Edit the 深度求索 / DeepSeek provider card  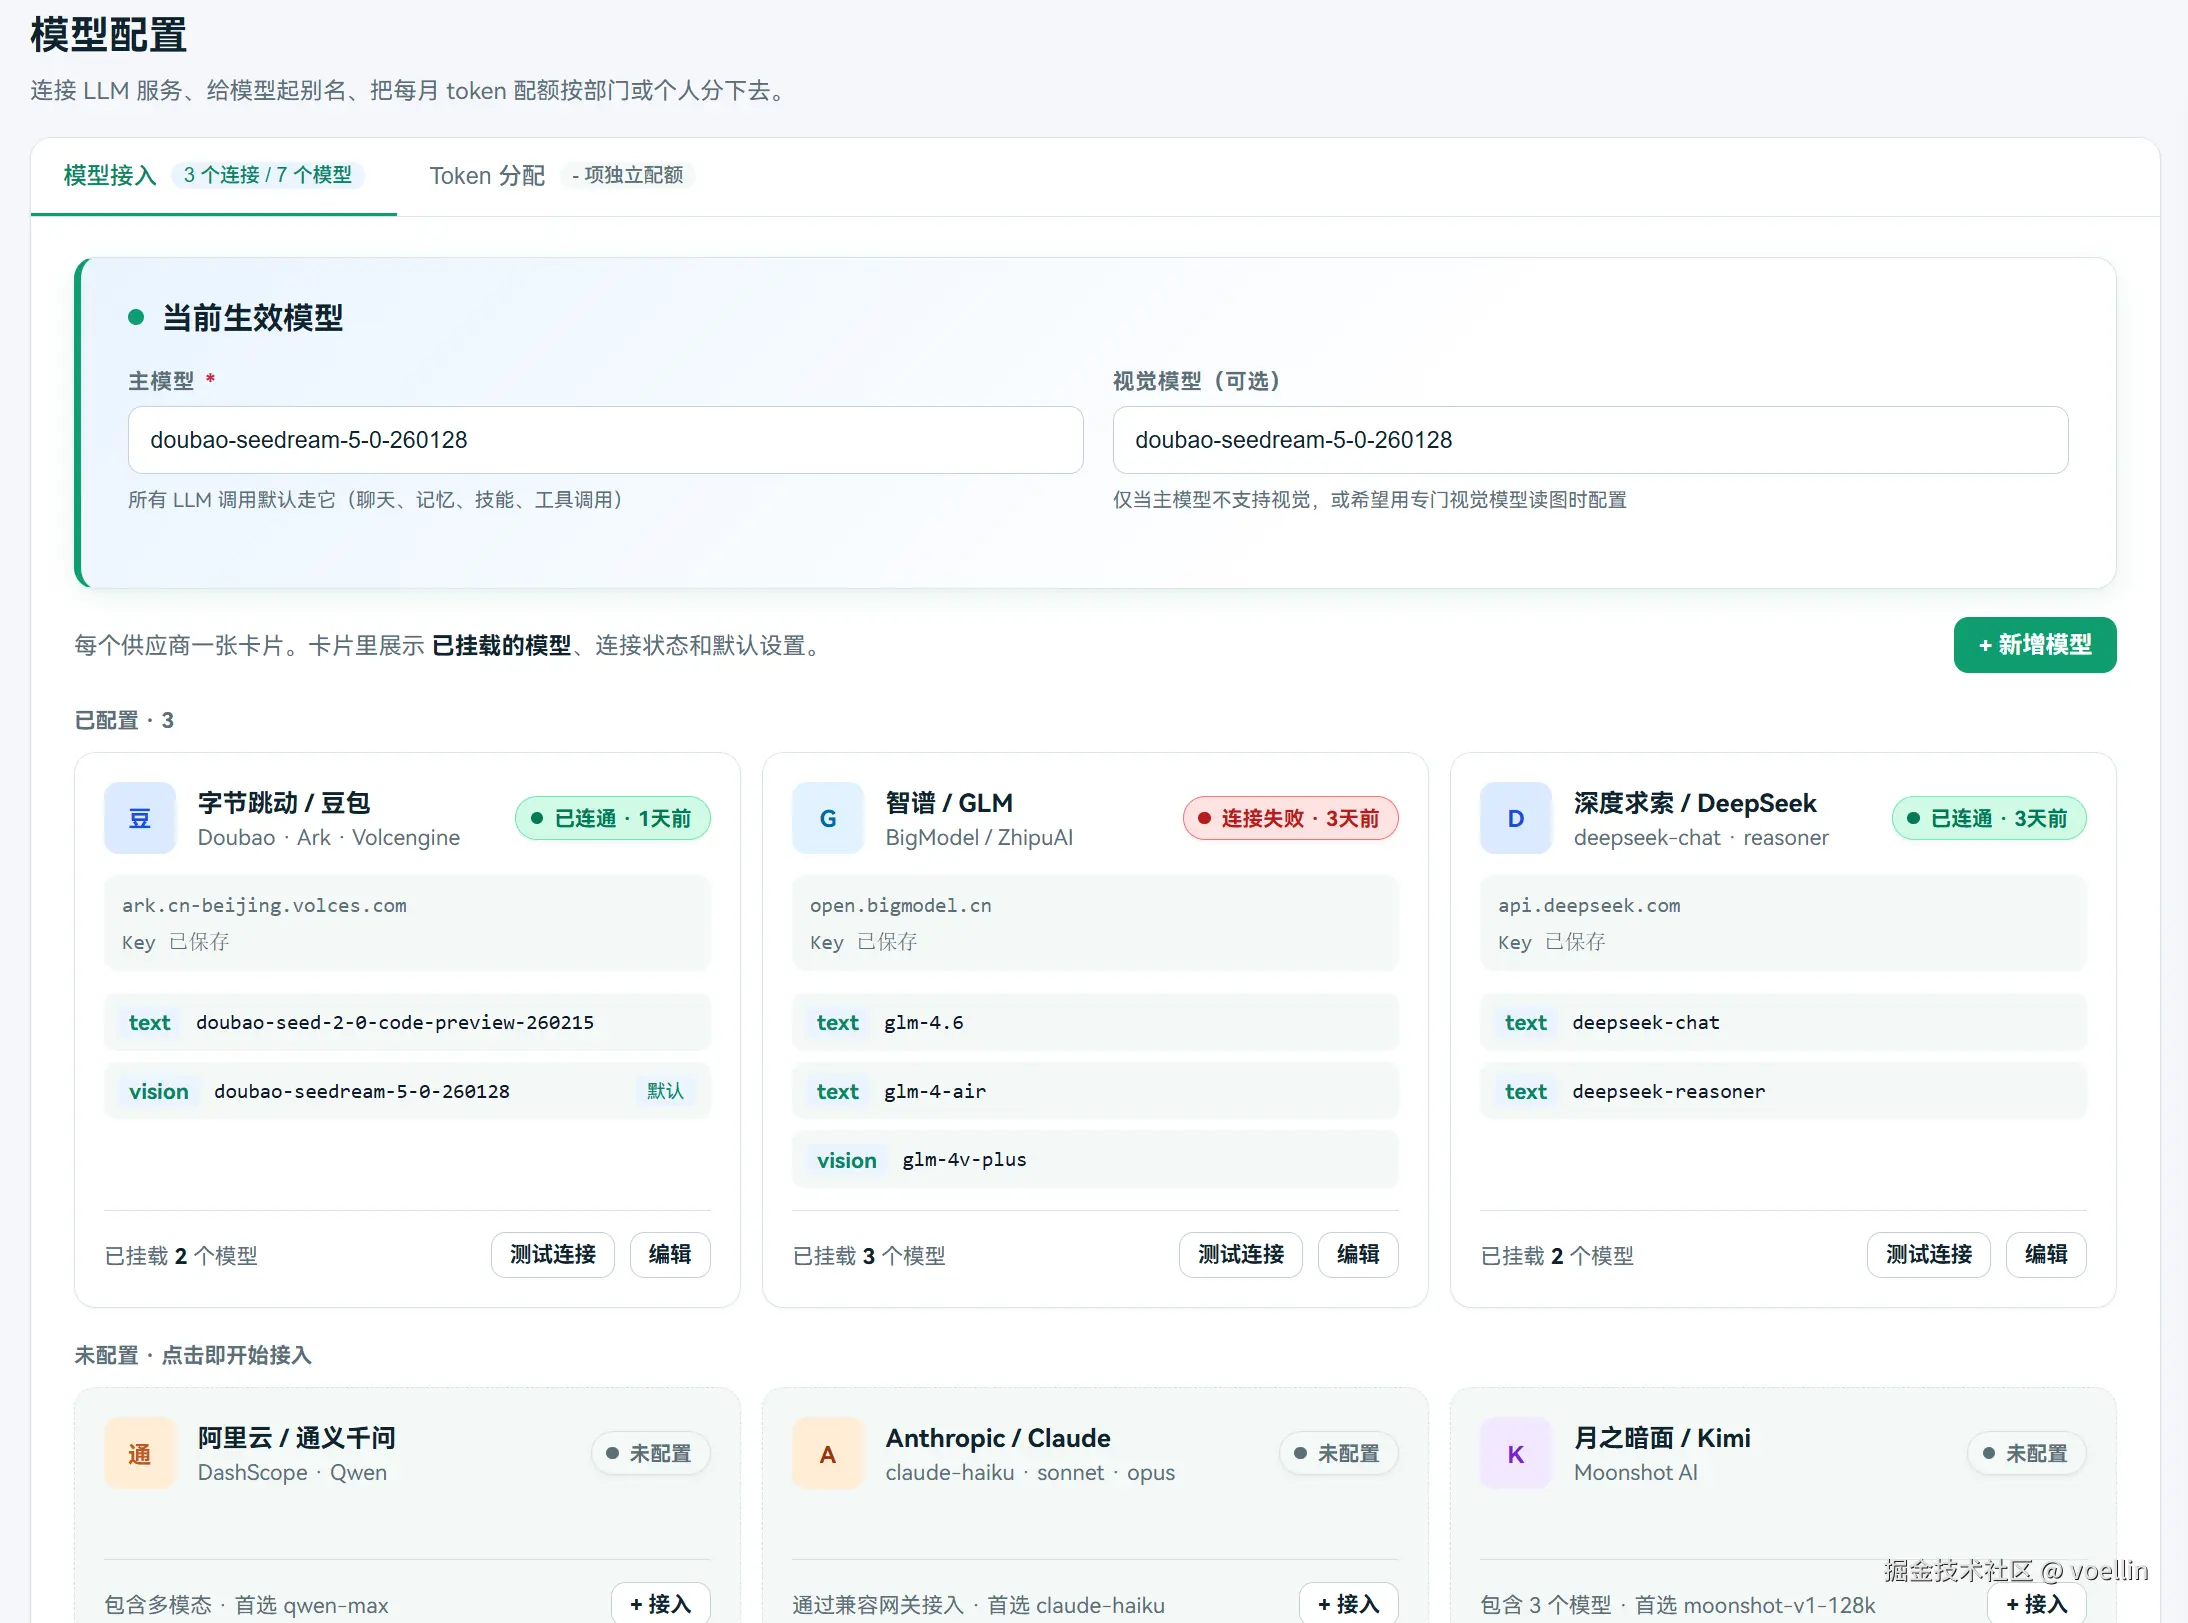pos(2046,1255)
